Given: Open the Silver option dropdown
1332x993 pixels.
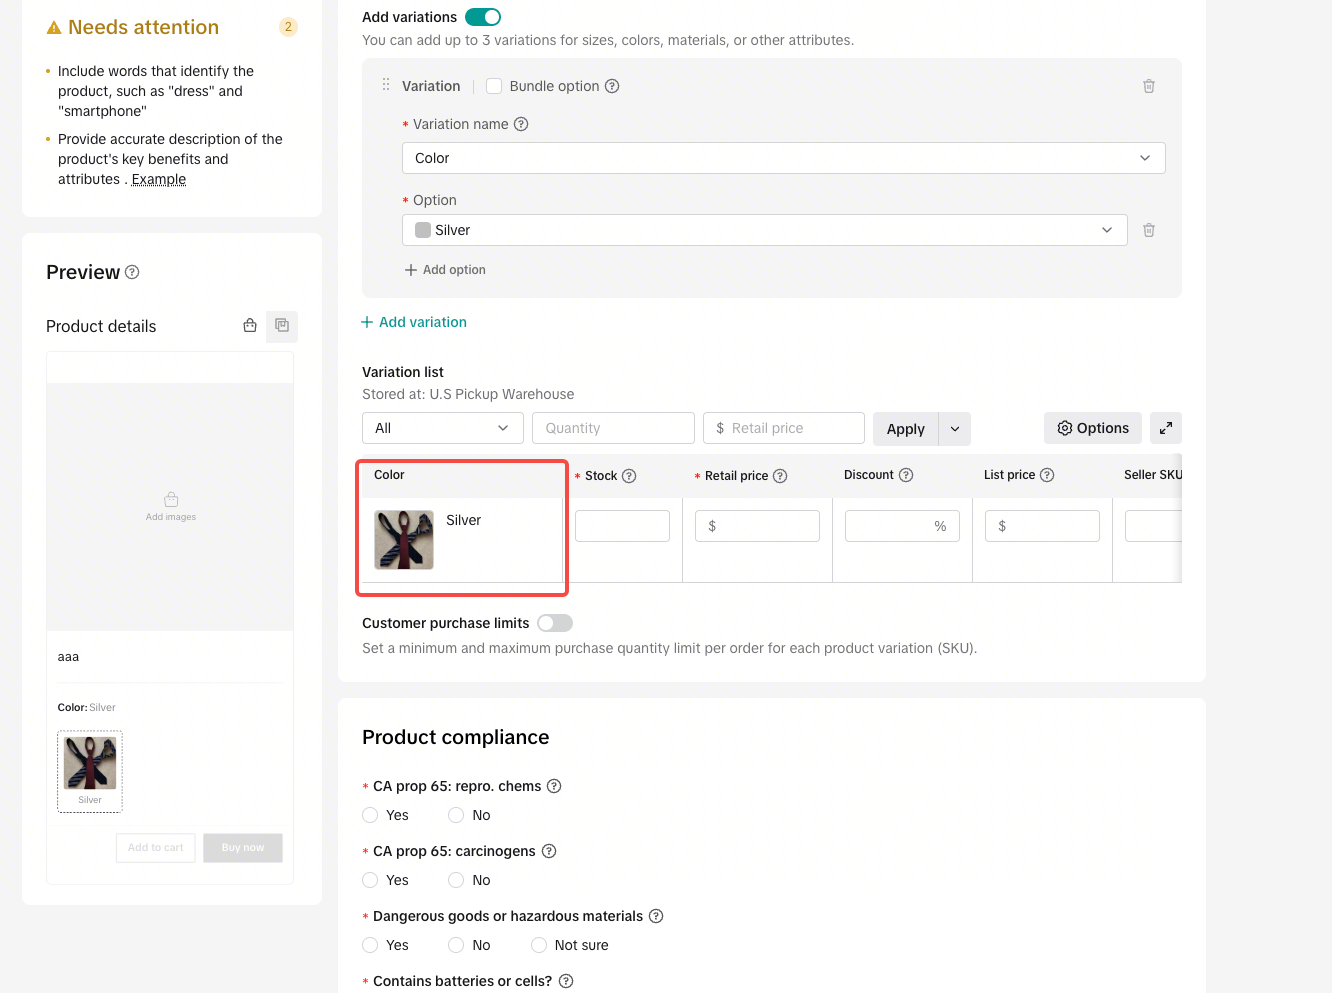Looking at the screenshot, I should (765, 230).
